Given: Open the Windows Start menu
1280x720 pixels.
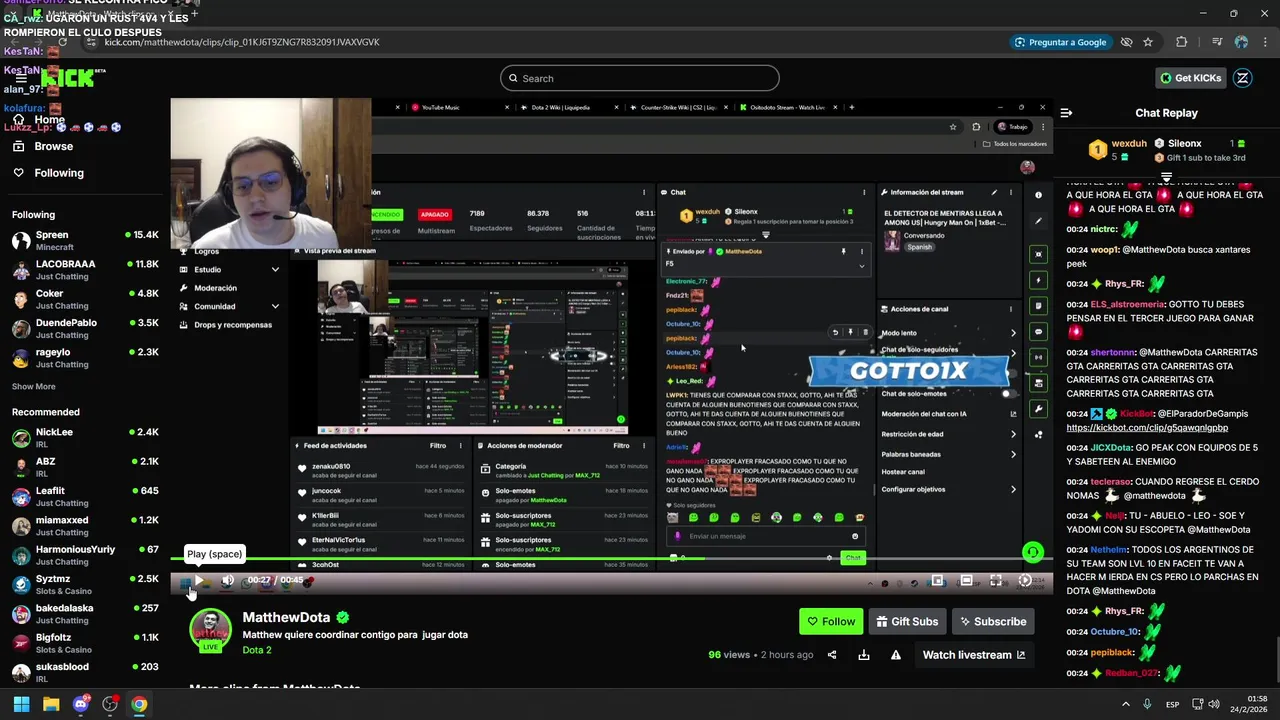Looking at the screenshot, I should [x=21, y=704].
